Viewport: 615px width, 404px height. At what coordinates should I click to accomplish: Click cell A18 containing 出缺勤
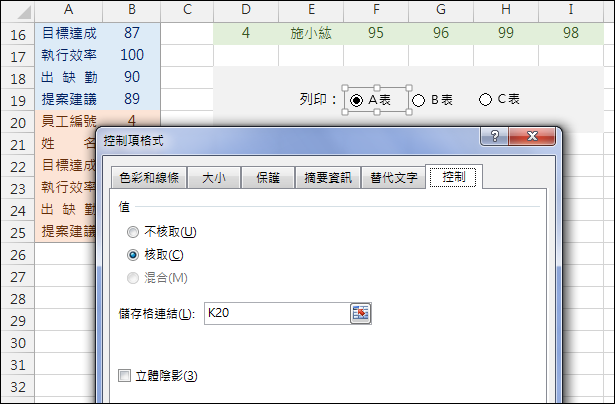[x=69, y=77]
